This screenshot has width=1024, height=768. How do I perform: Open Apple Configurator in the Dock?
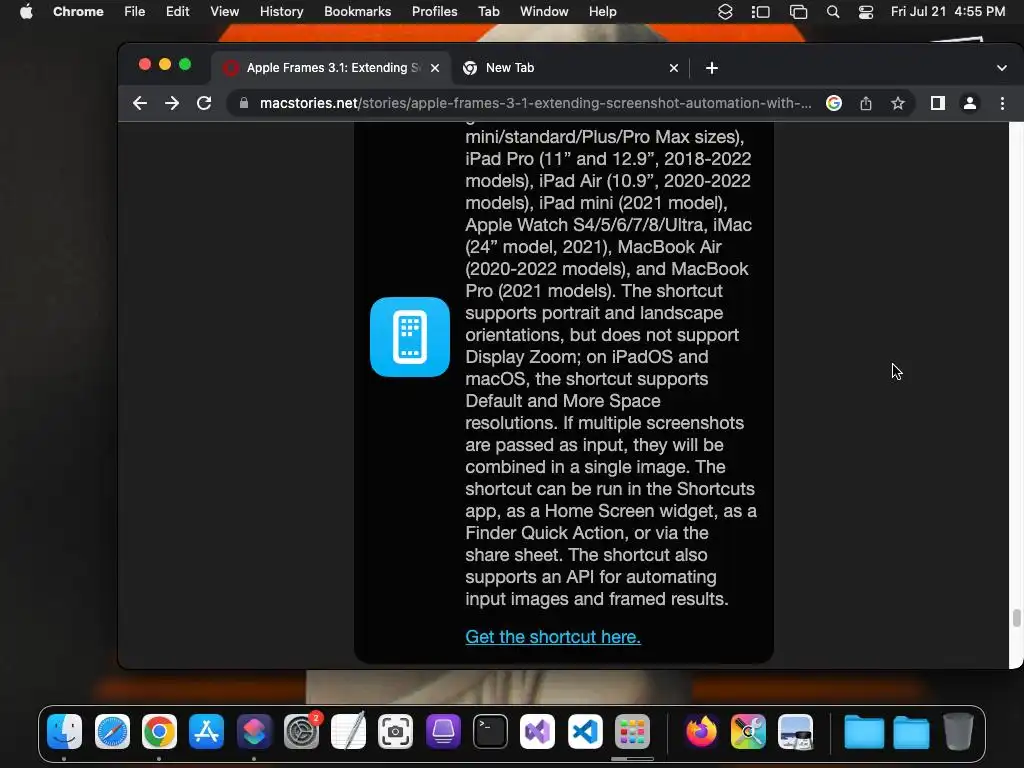443,731
